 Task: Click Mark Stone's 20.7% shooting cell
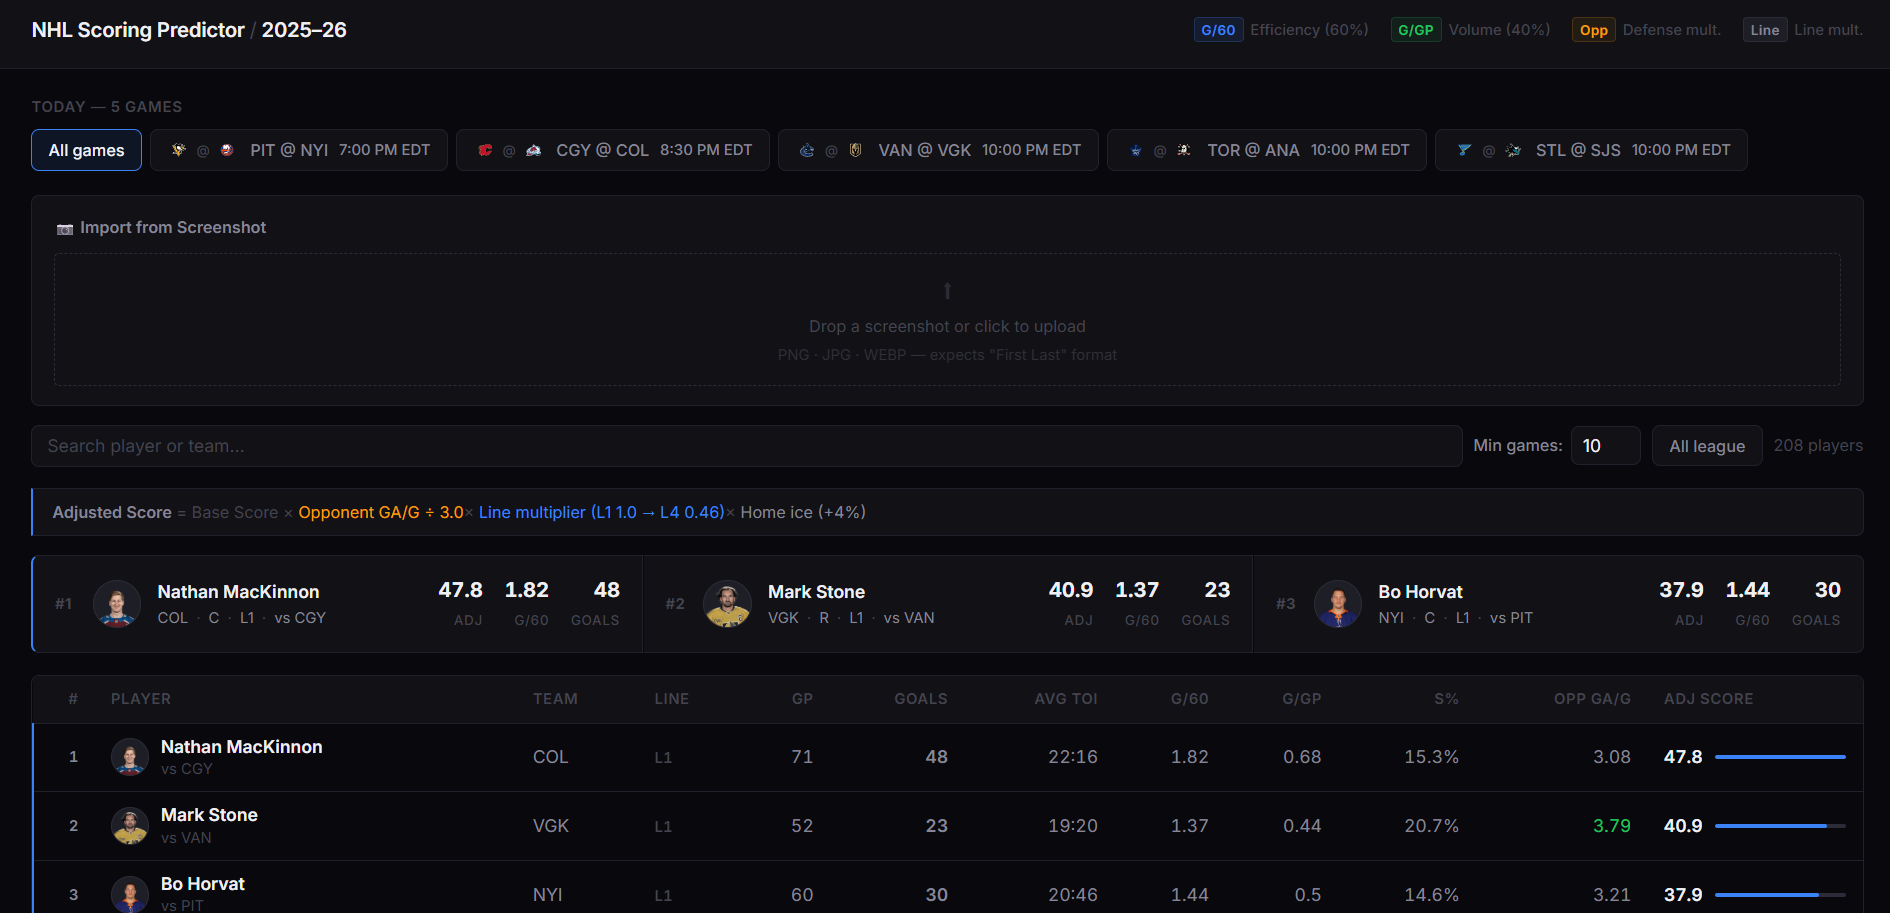click(x=1431, y=826)
